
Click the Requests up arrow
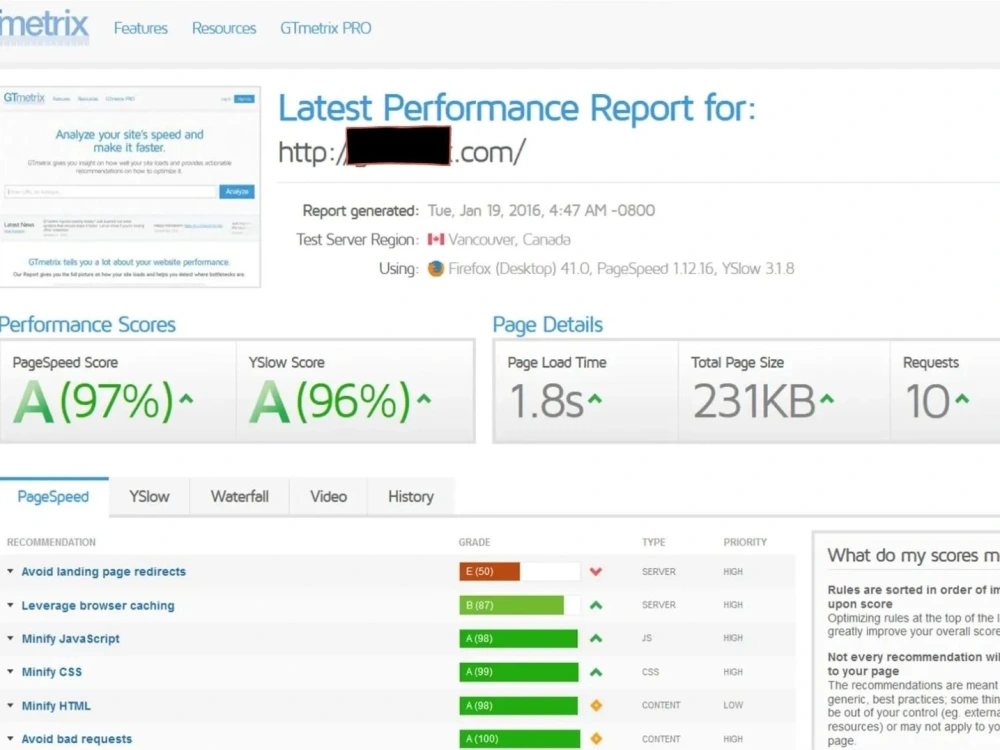click(962, 399)
